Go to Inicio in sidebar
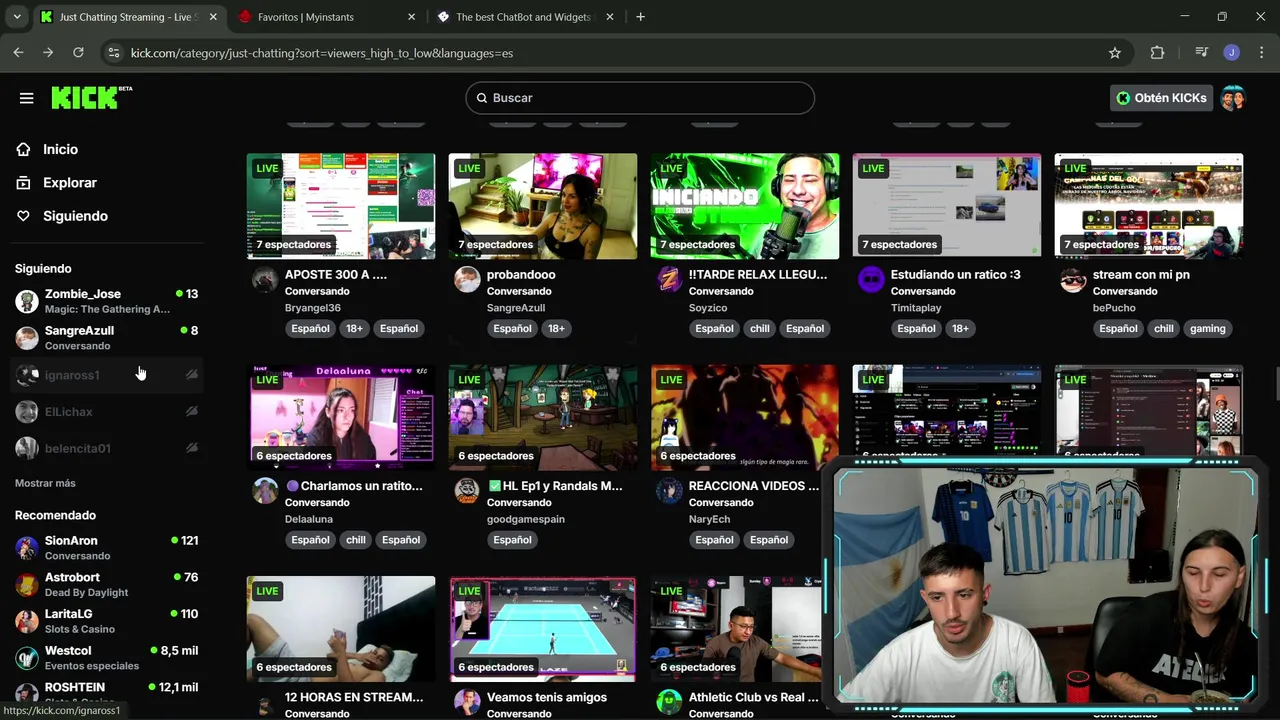The height and width of the screenshot is (720, 1280). coord(60,149)
